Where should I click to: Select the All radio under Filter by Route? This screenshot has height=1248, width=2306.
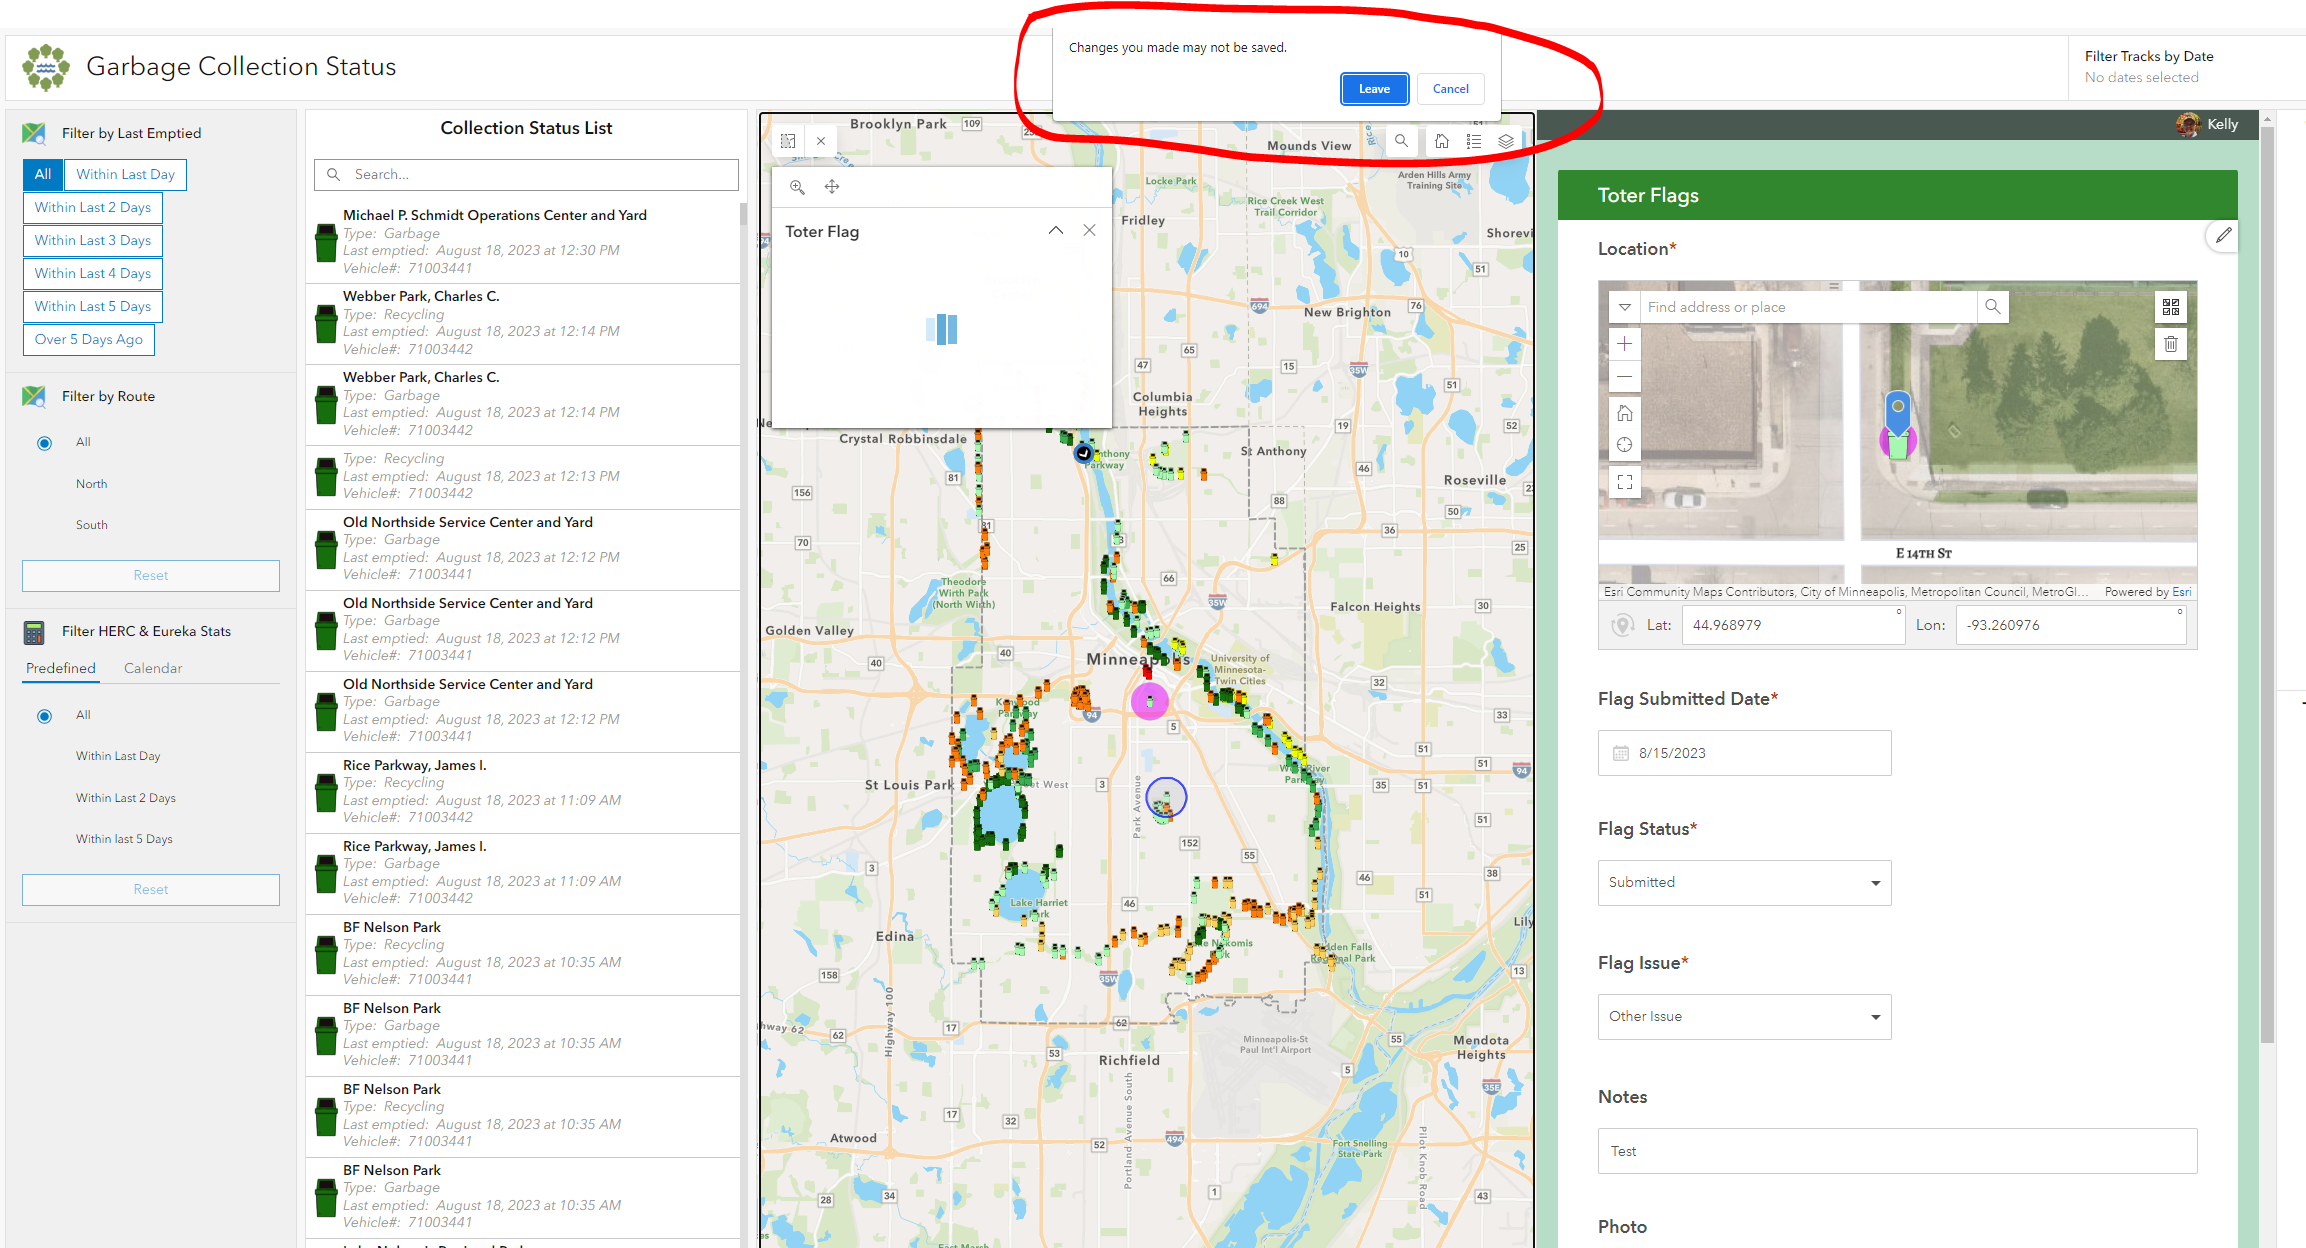point(44,442)
